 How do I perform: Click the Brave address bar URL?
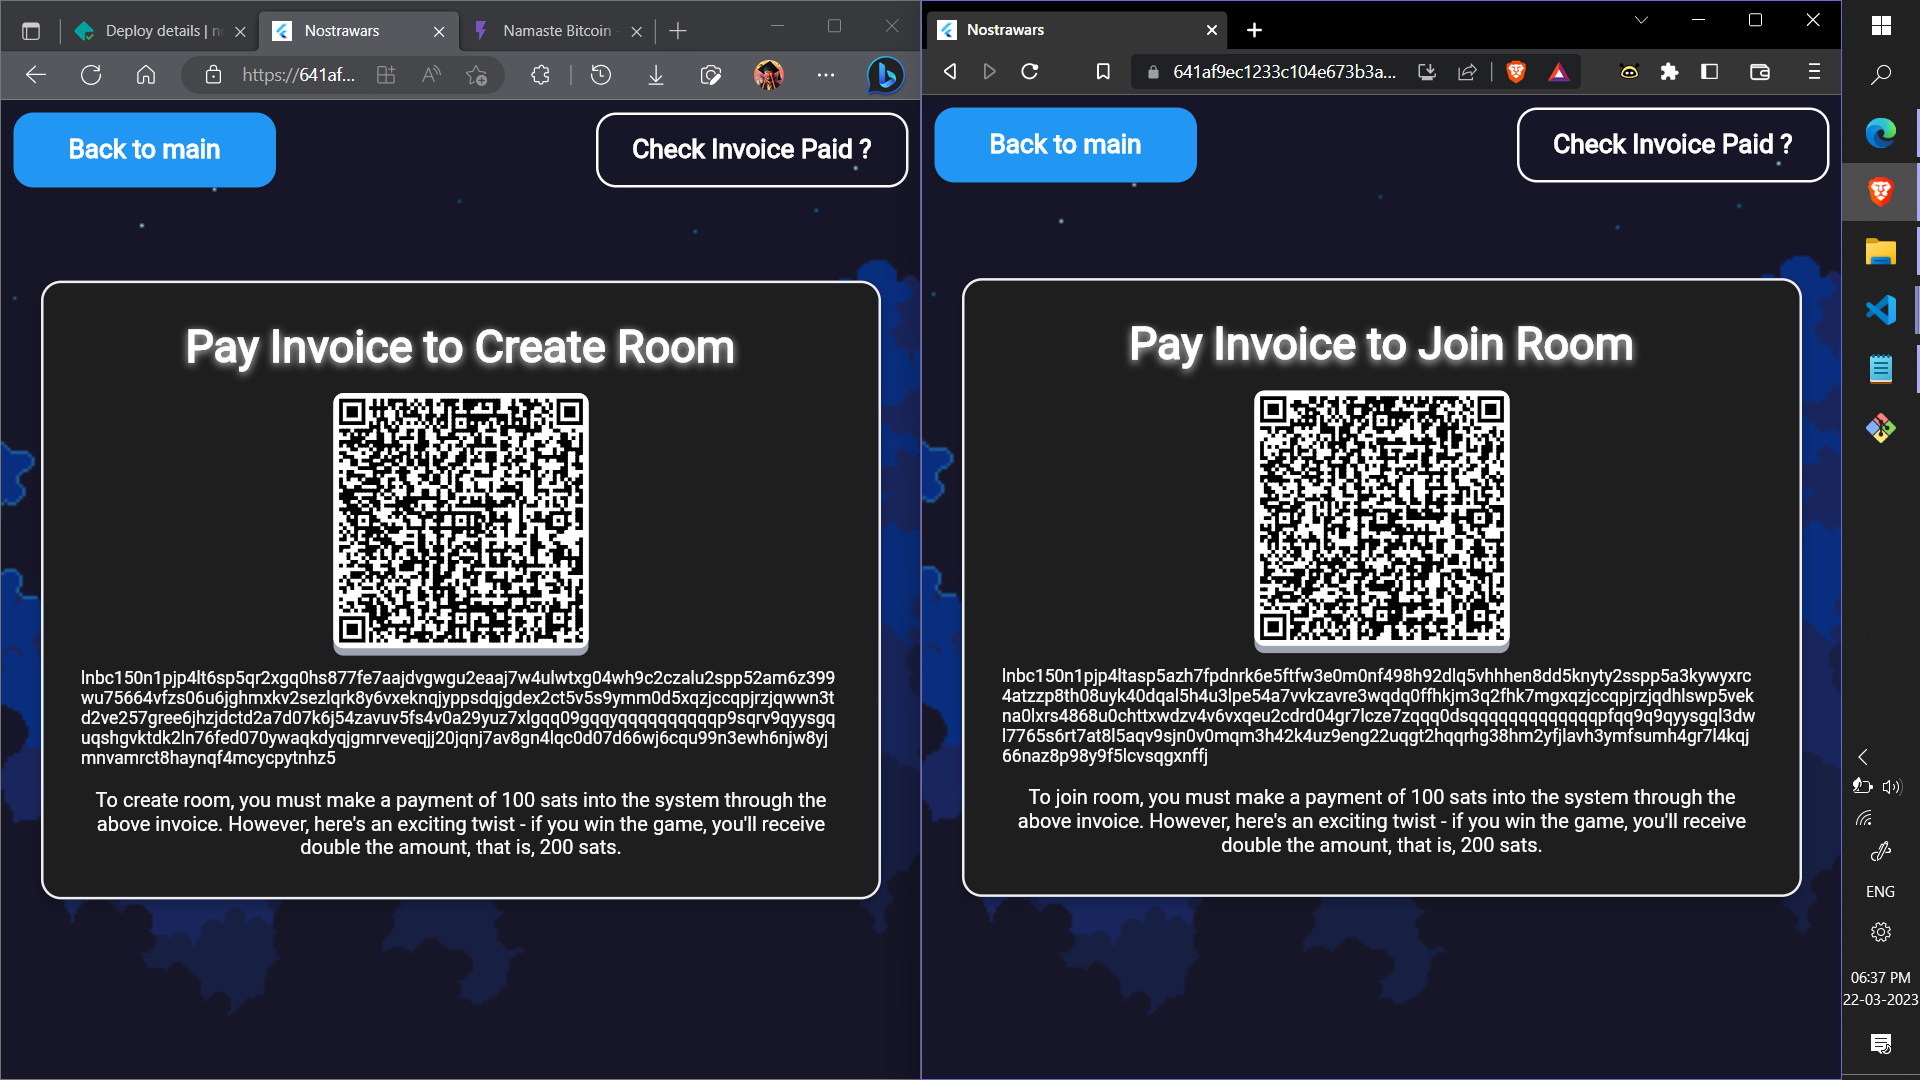pyautogui.click(x=1284, y=72)
